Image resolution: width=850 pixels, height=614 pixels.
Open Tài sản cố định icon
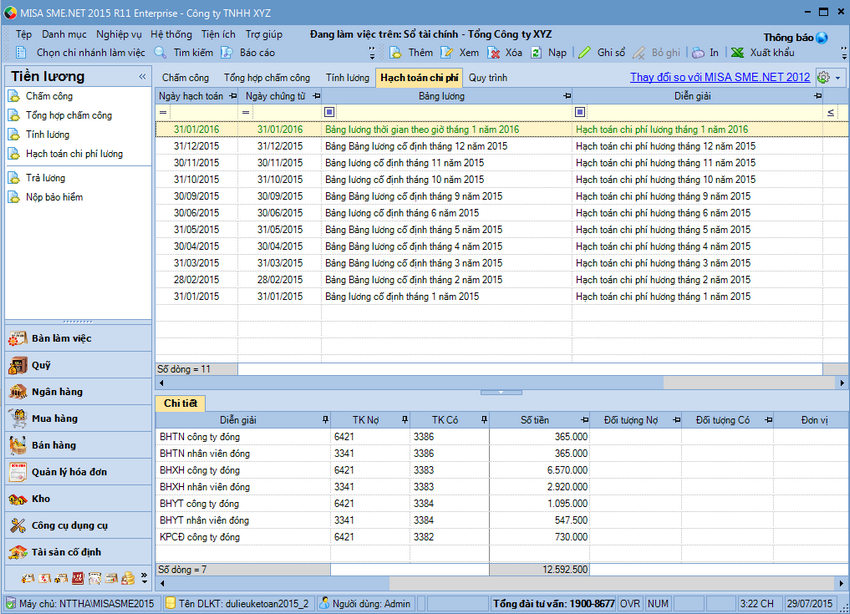click(x=18, y=552)
